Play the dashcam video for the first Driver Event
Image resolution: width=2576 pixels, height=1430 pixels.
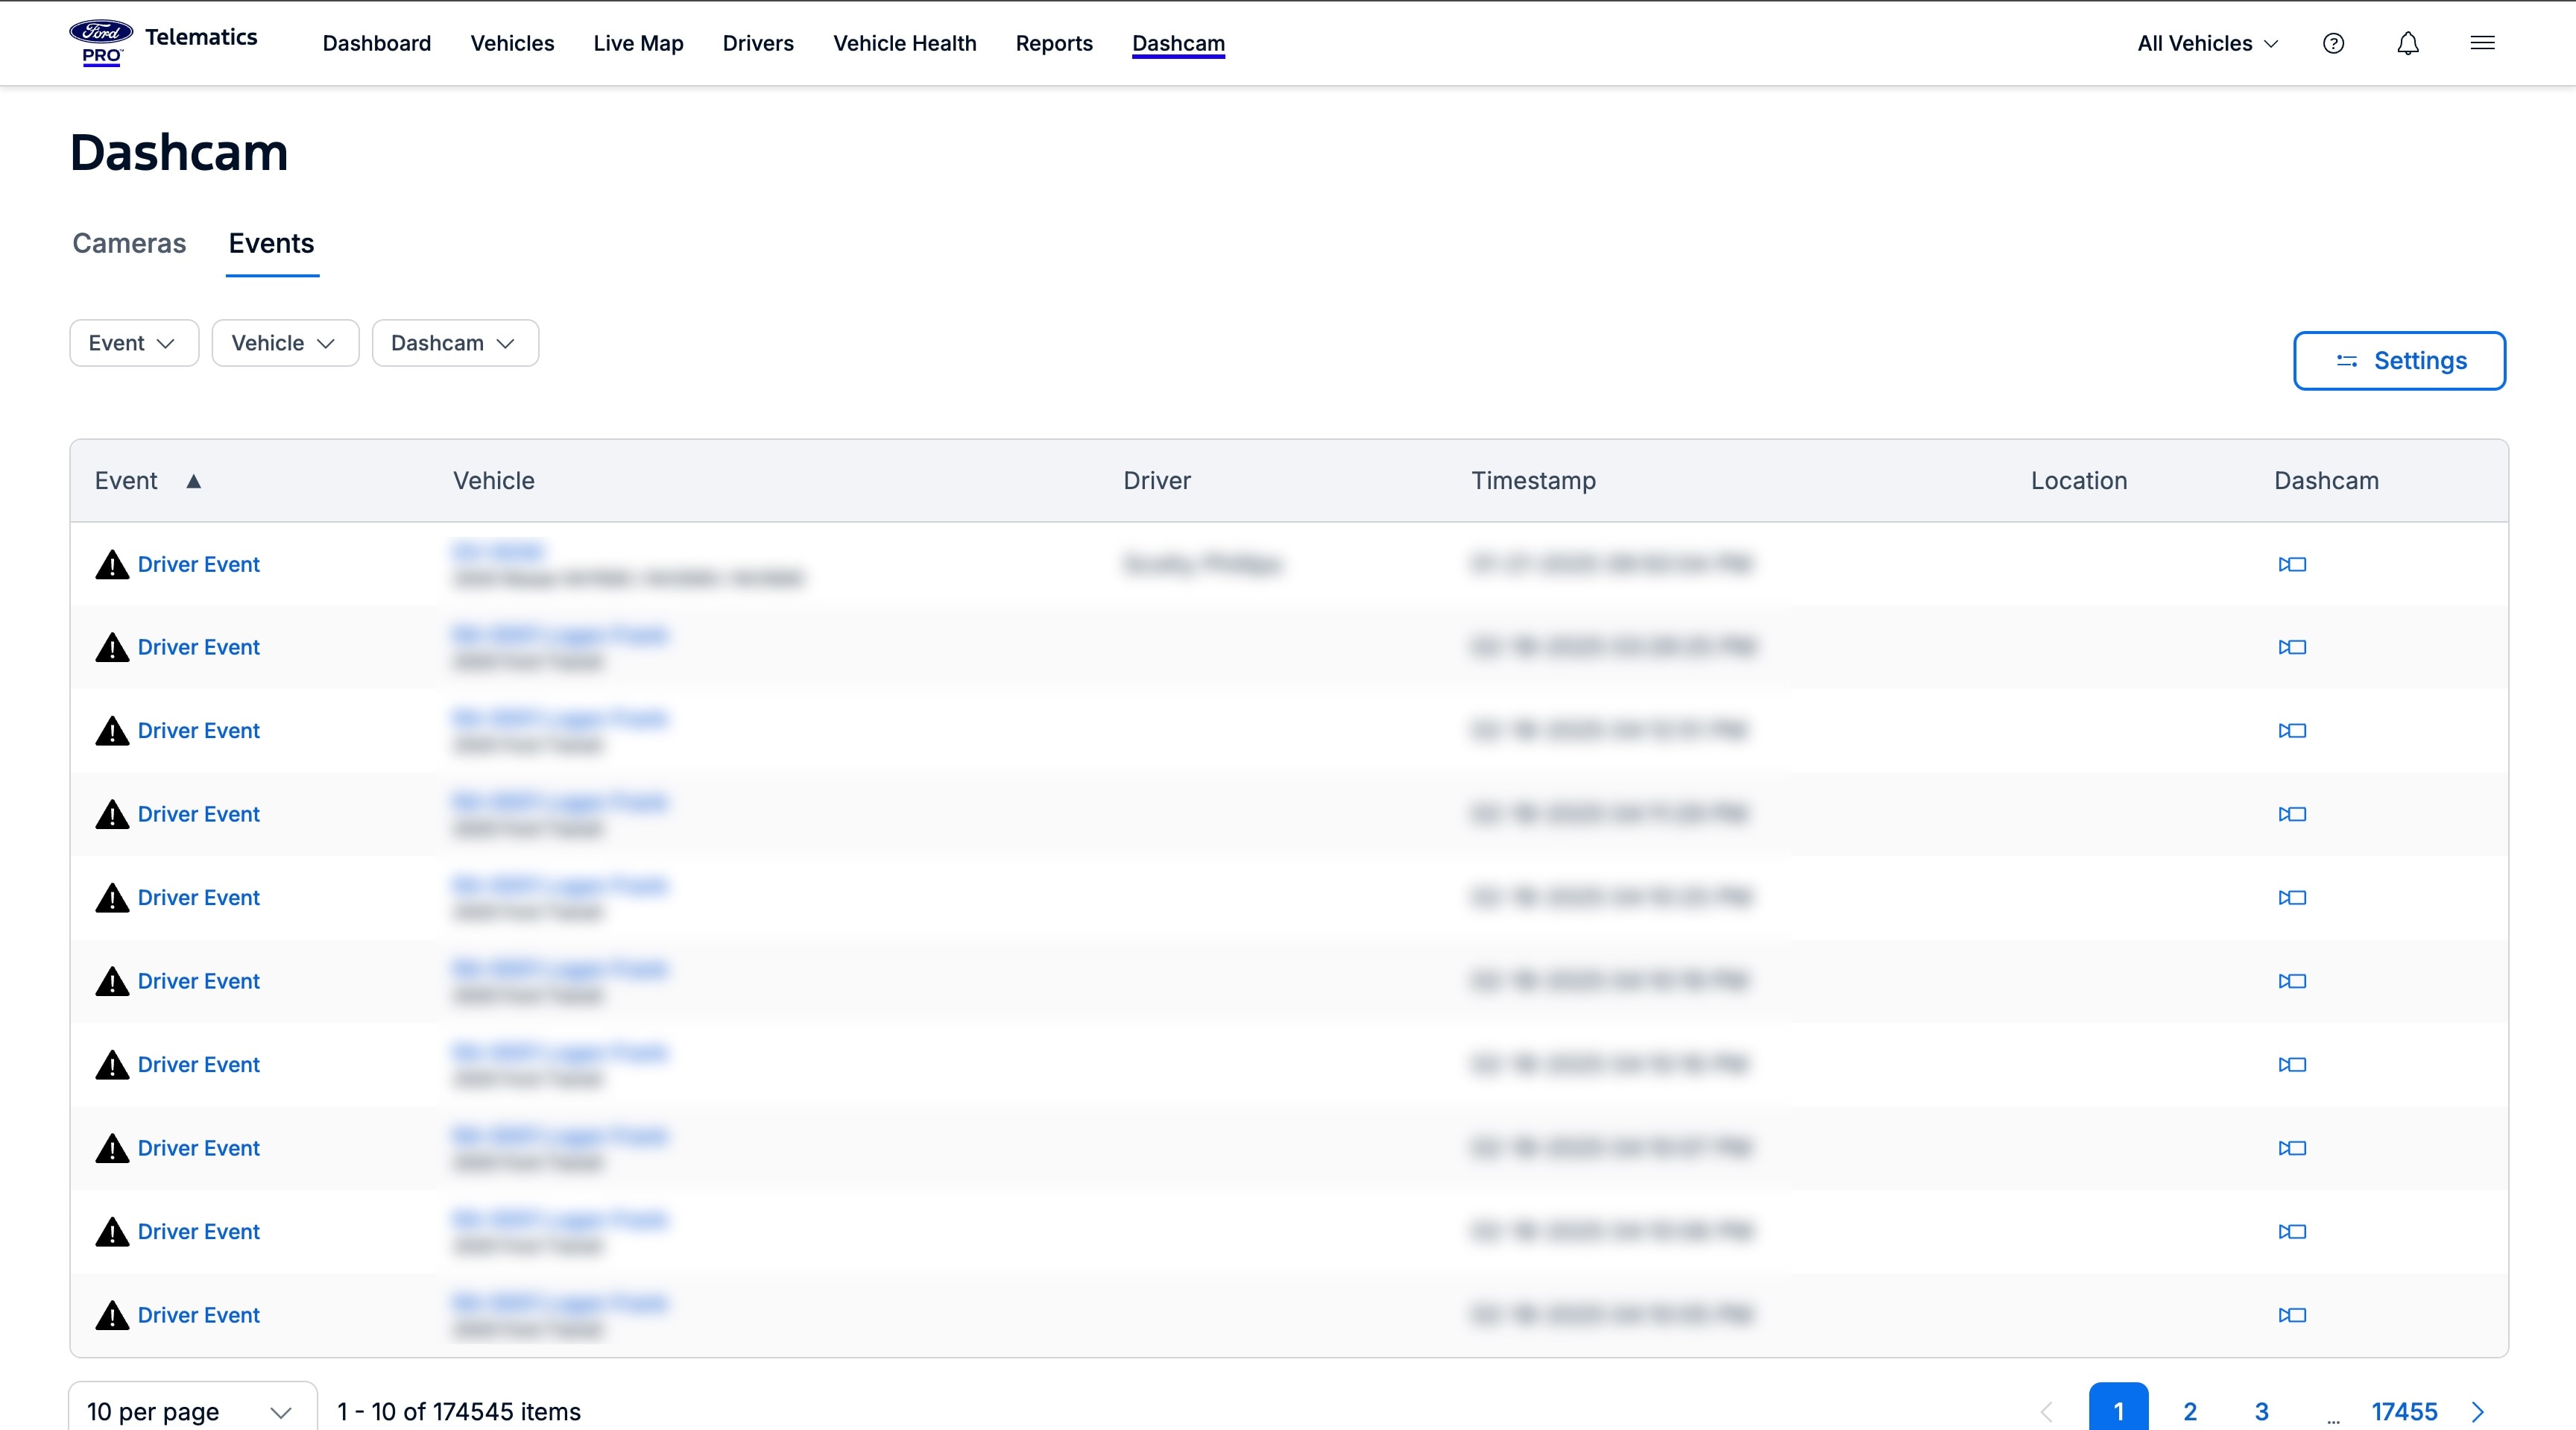[2293, 565]
